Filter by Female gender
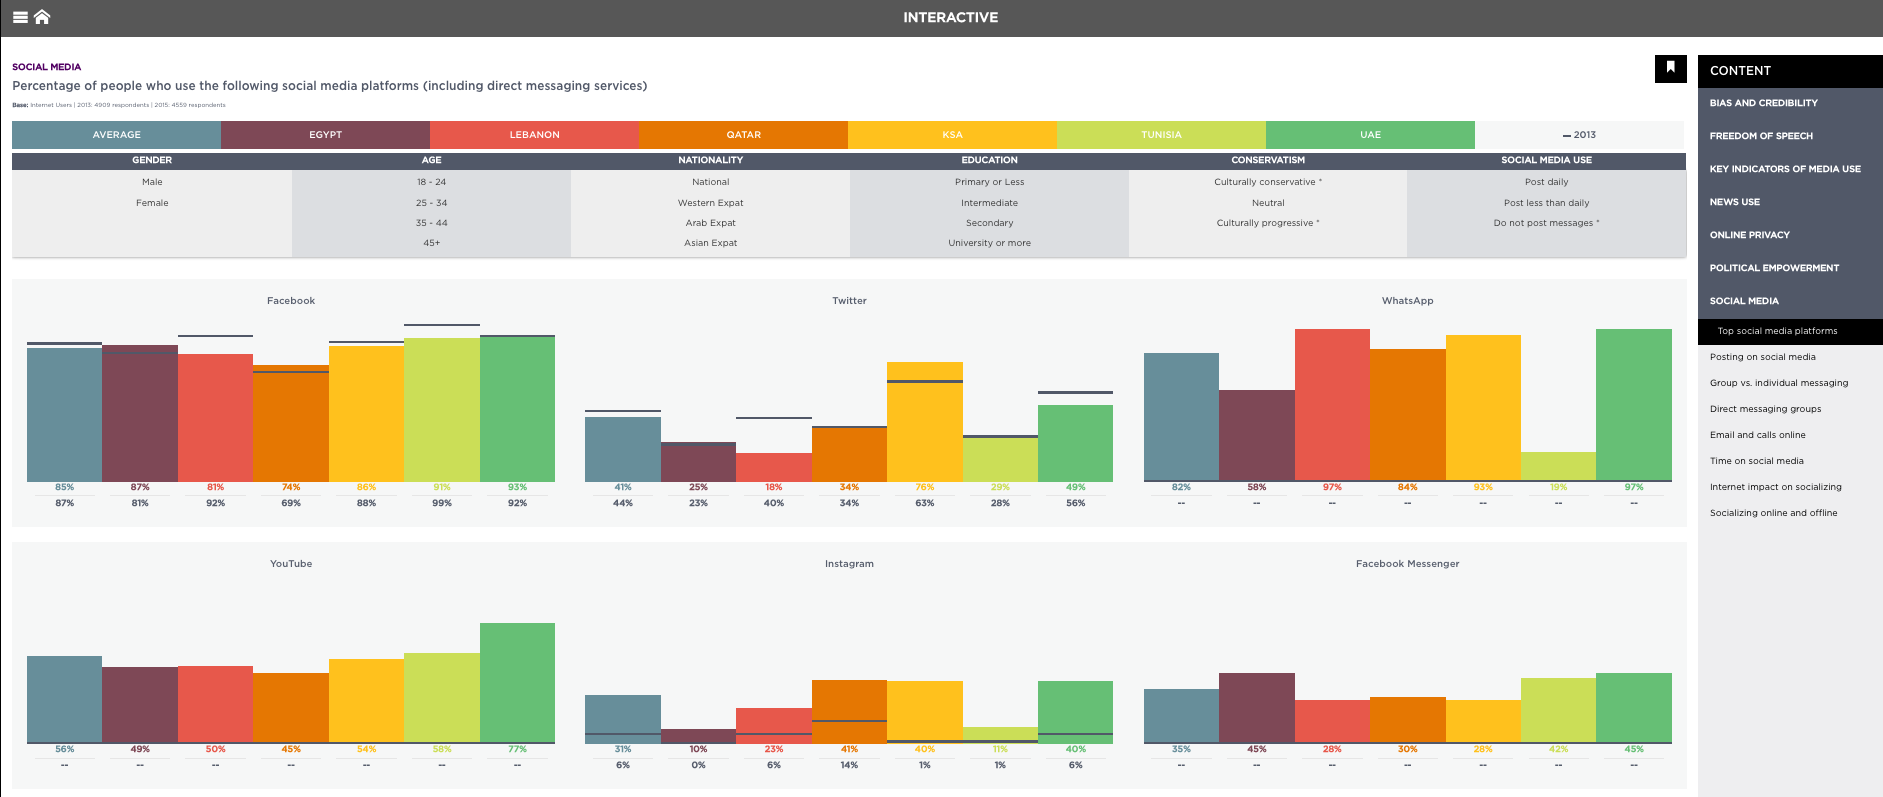The height and width of the screenshot is (797, 1883). pos(152,203)
